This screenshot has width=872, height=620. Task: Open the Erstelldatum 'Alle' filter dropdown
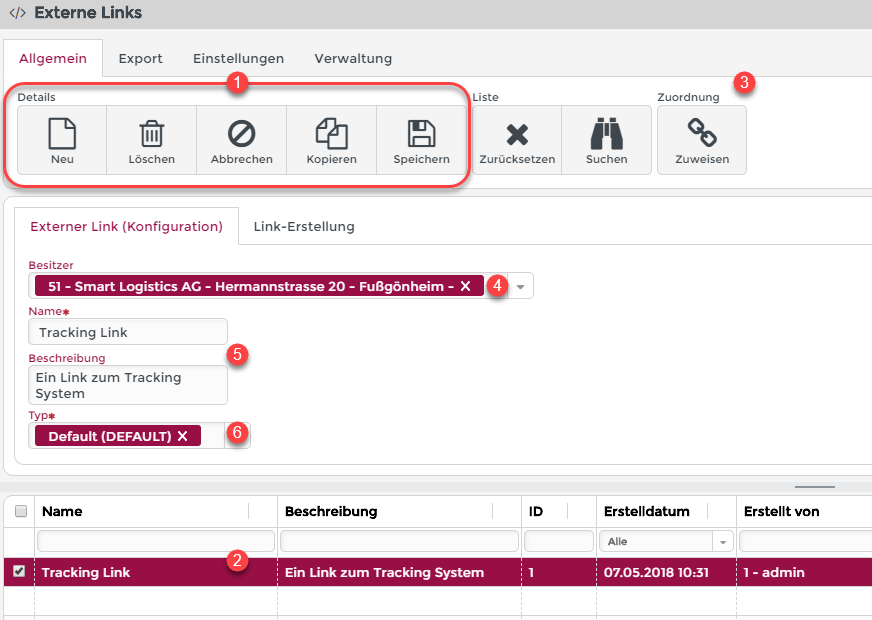(722, 541)
